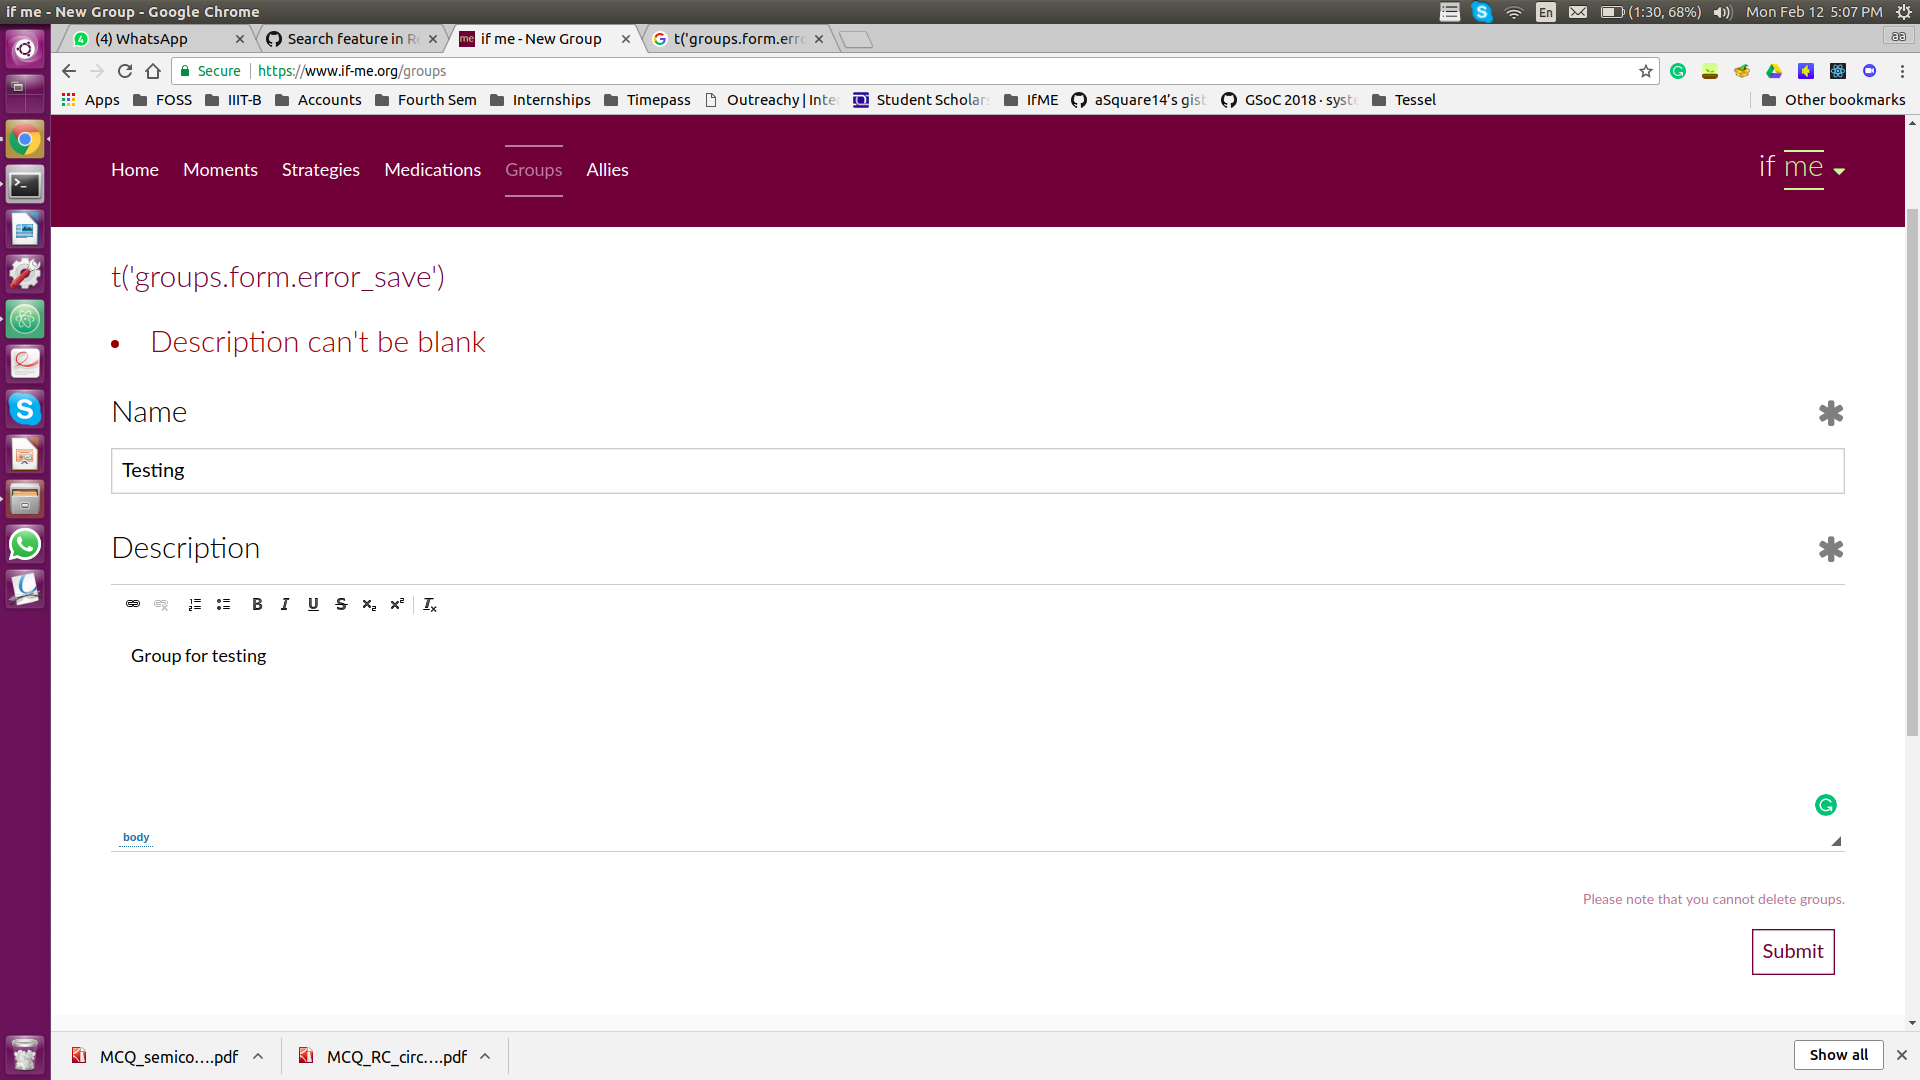The image size is (1920, 1080).
Task: Apply superscript formatting
Action: coord(397,604)
